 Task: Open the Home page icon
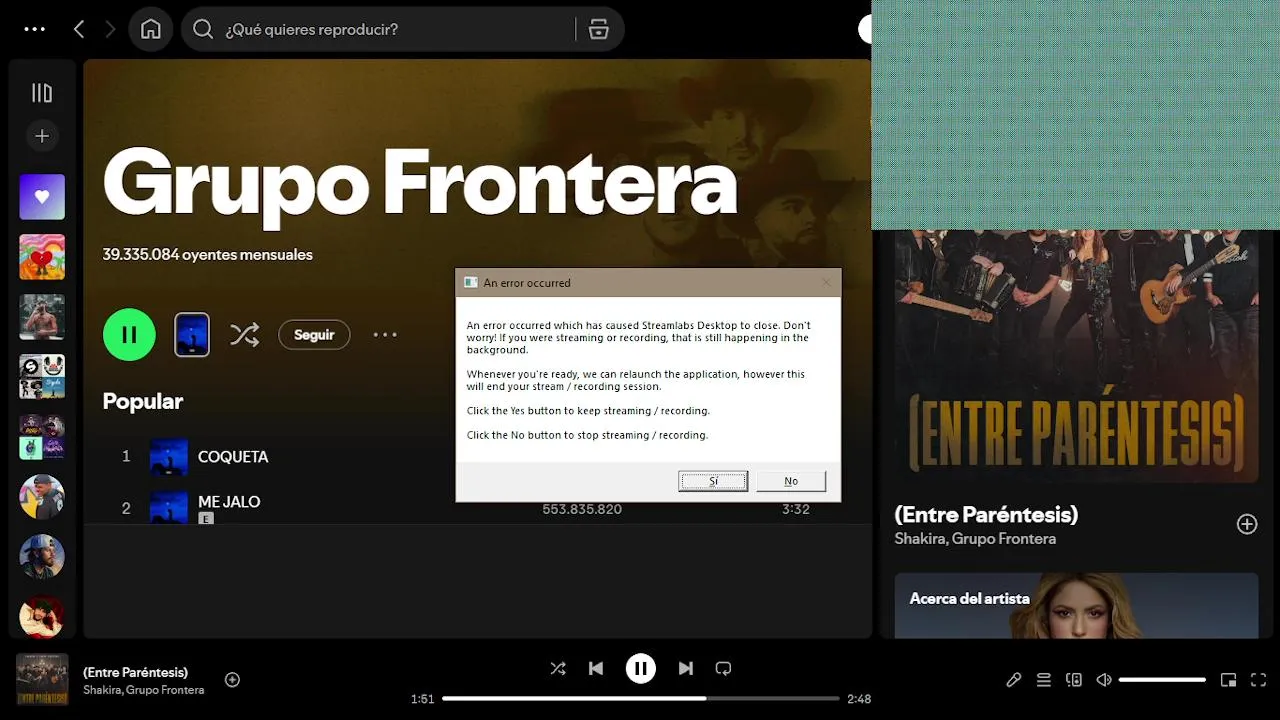tap(151, 29)
